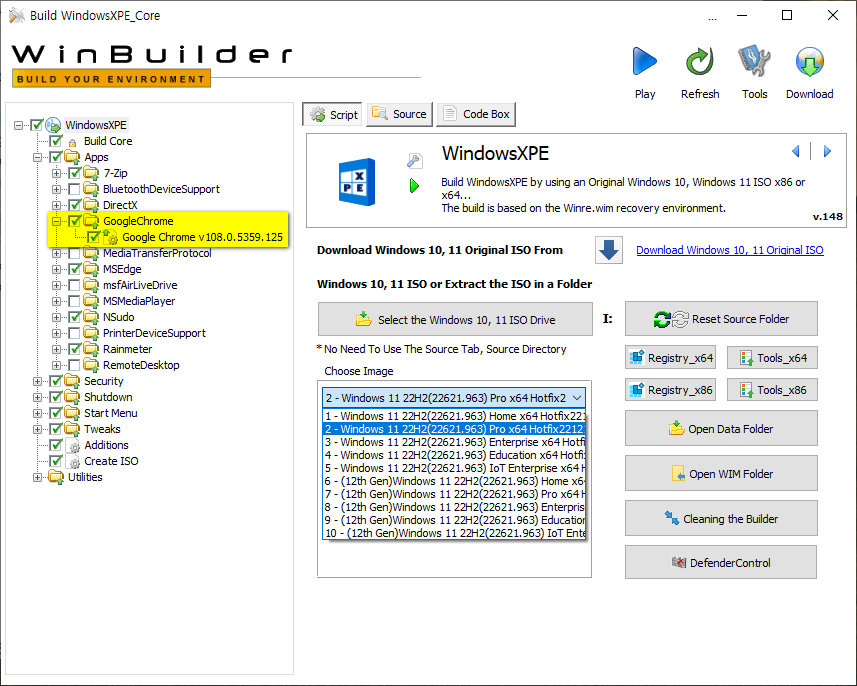
Task: Enable the MediaTransferProtocol checkbox
Action: click(74, 253)
